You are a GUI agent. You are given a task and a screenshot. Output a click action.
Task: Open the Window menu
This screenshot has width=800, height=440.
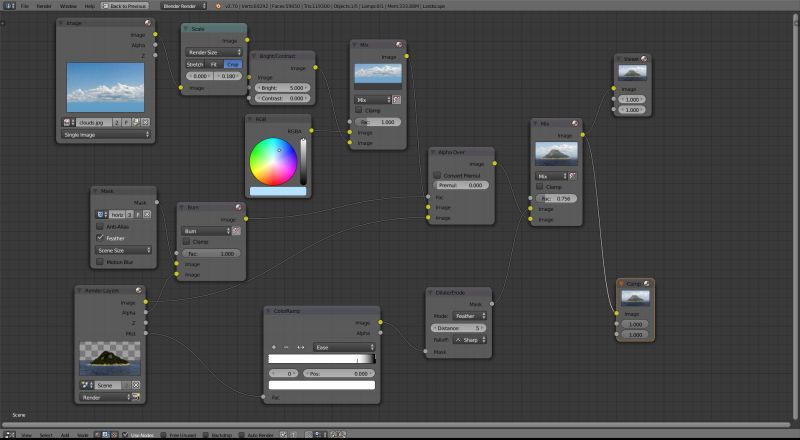click(68, 6)
